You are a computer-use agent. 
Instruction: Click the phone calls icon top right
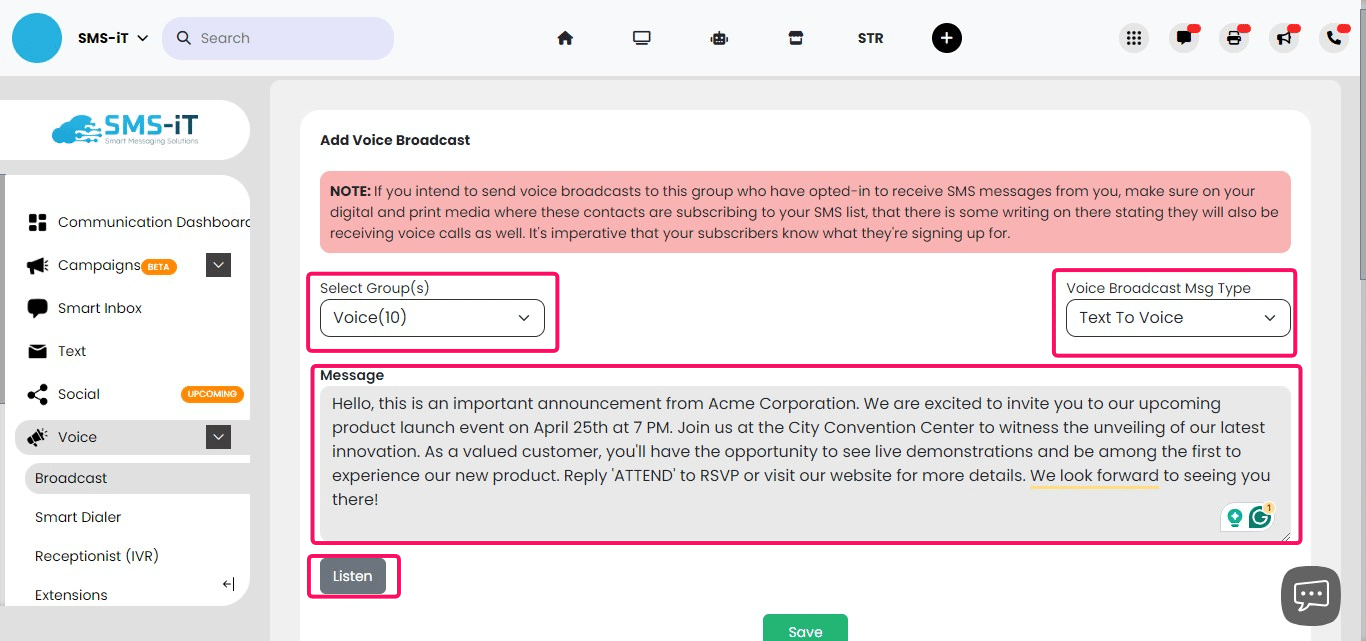pos(1334,37)
